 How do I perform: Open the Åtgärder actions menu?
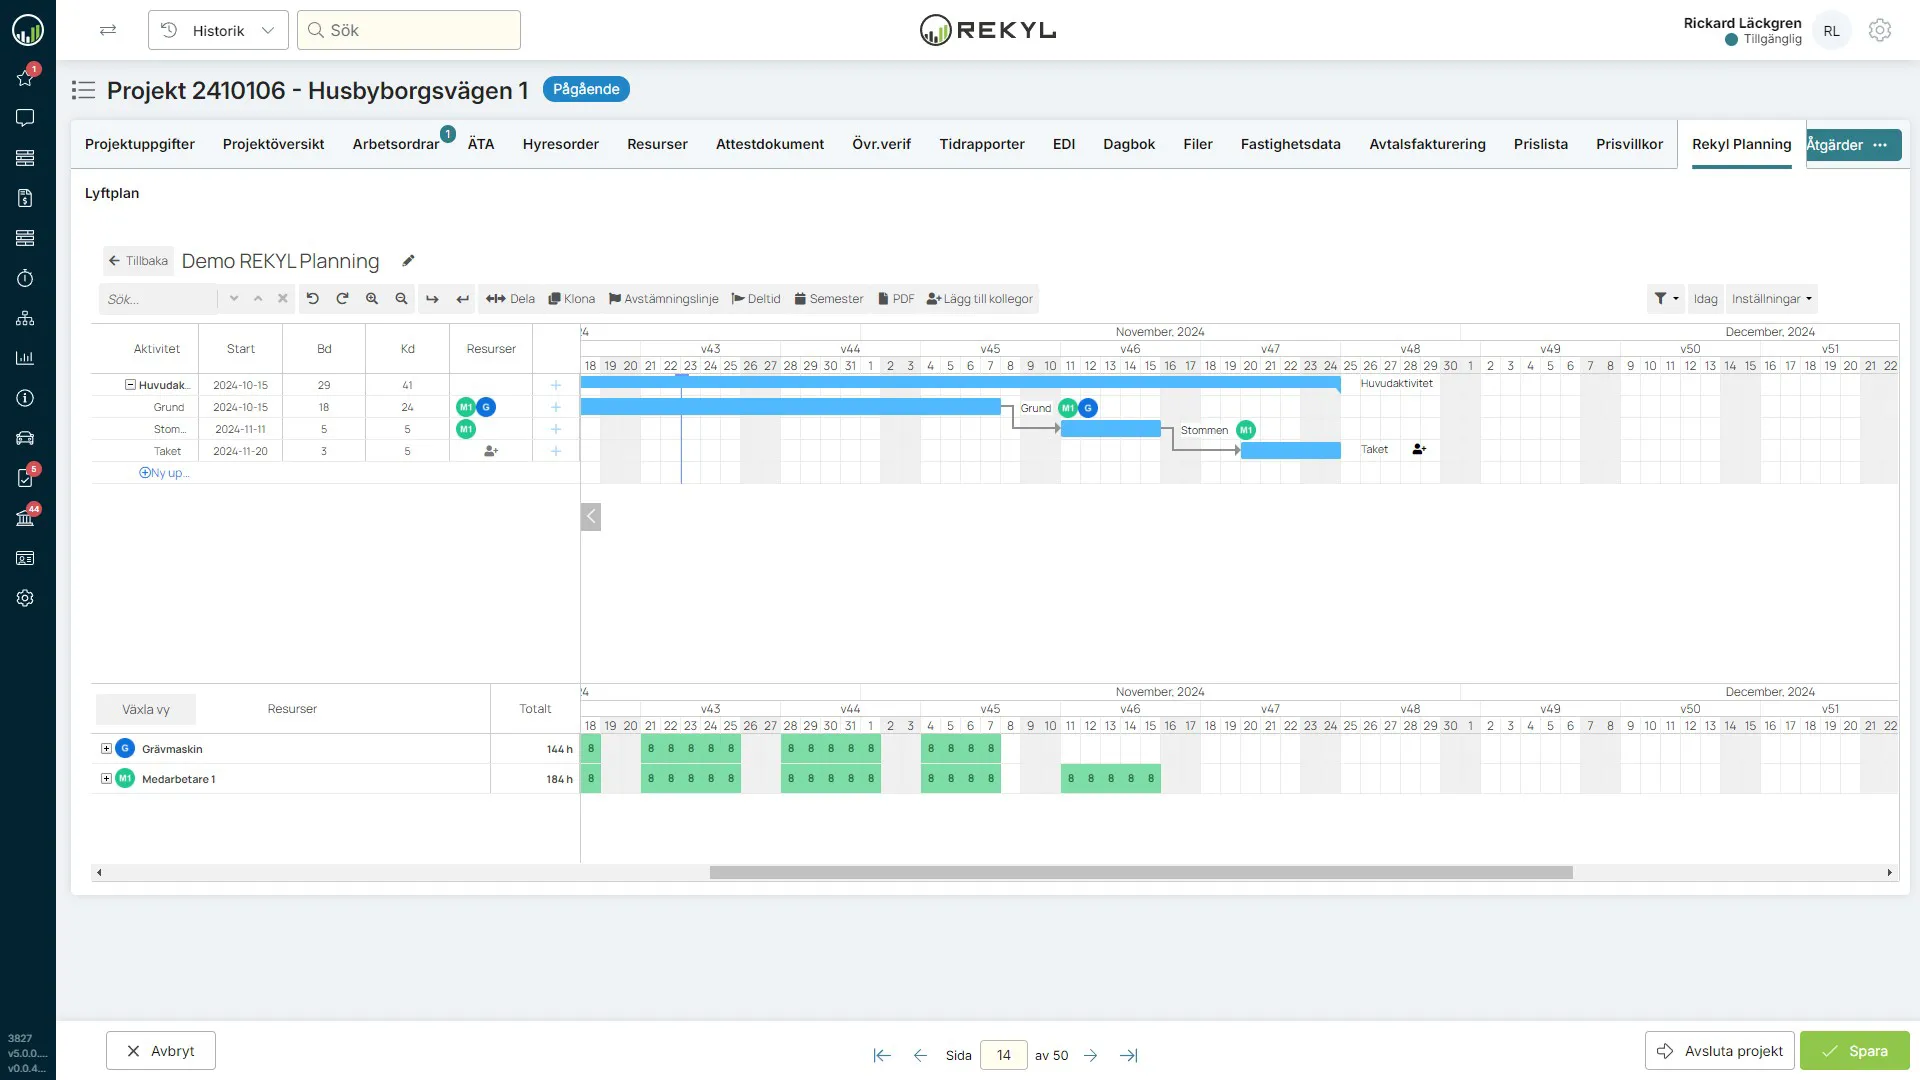coord(1853,145)
